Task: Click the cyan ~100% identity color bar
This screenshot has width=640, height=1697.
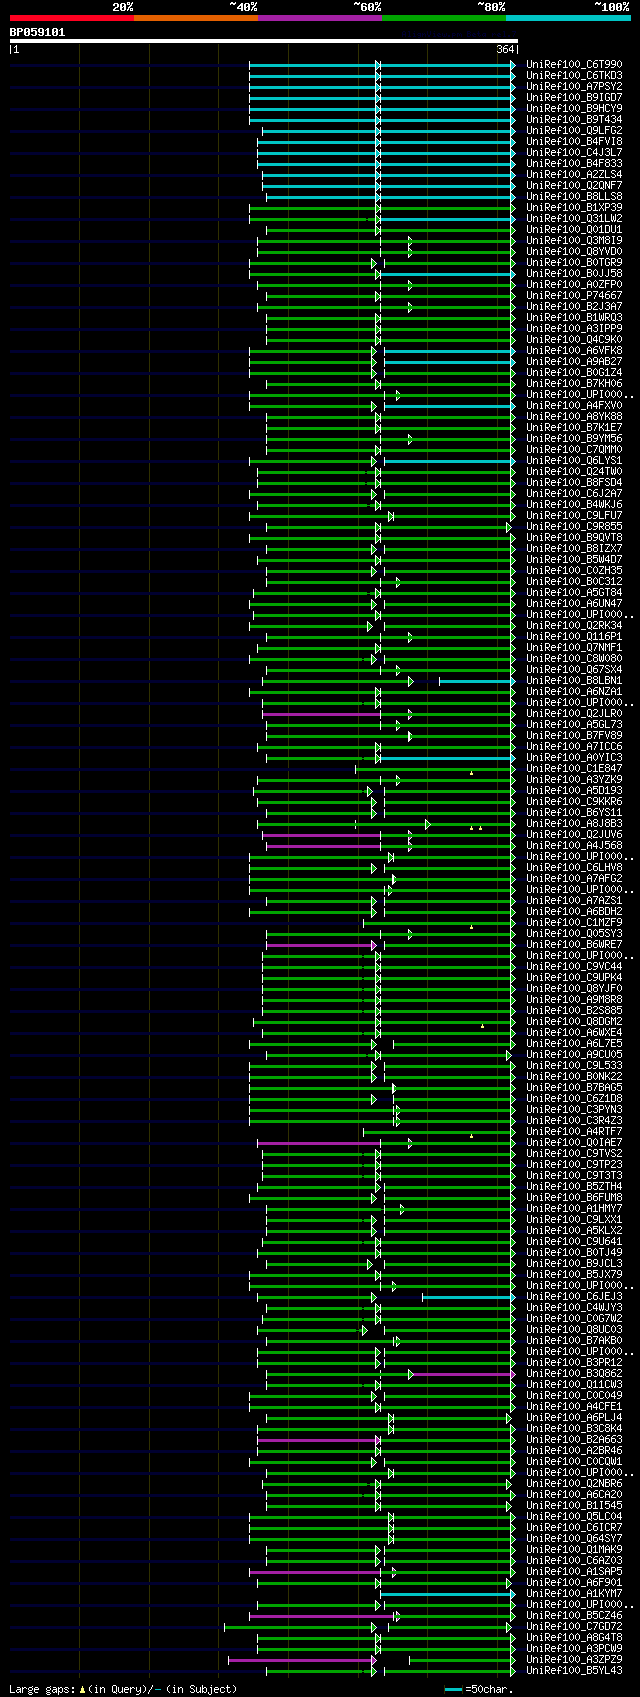Action: (568, 18)
